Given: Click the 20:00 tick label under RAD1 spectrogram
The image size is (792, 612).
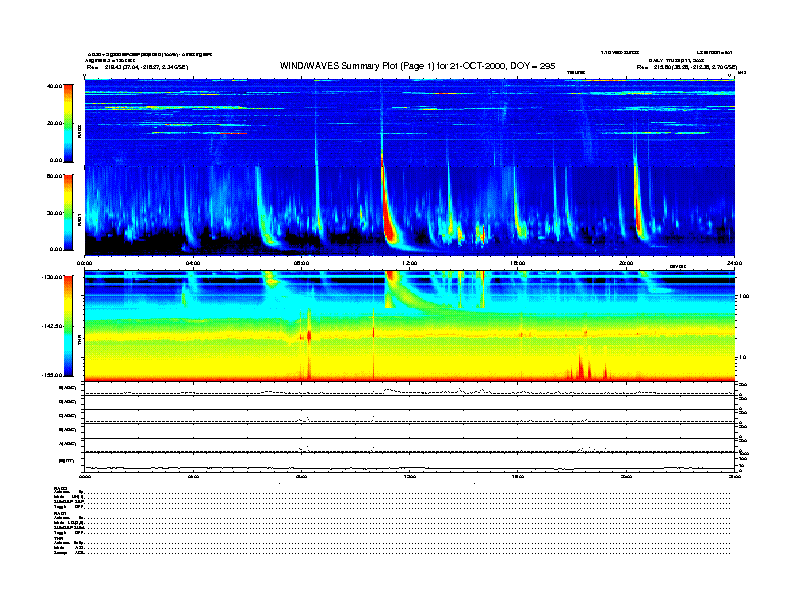Looking at the screenshot, I should point(626,263).
